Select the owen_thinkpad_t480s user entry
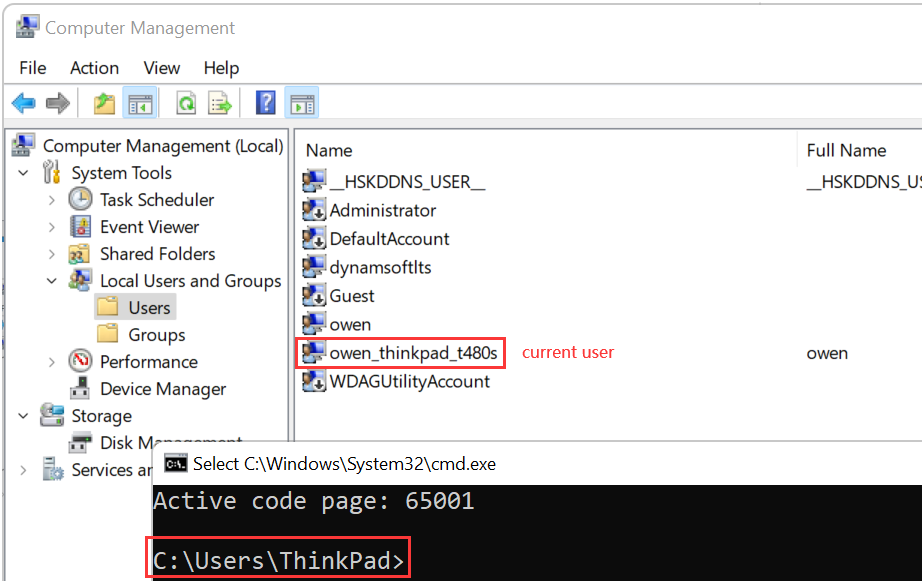 pos(412,353)
